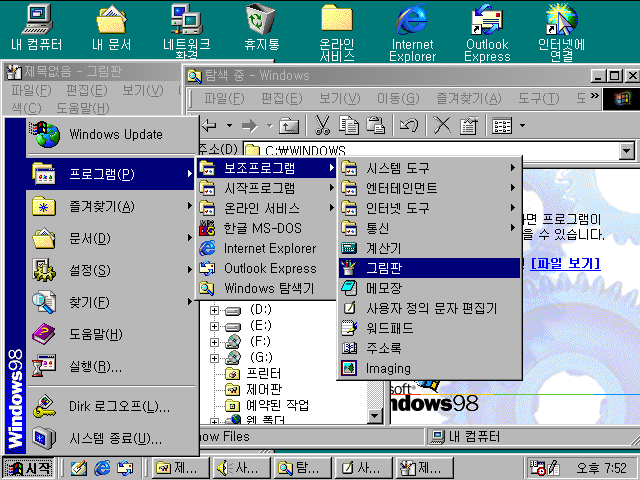Launch Outlook Express from quick launch bar
This screenshot has width=640, height=480.
[125, 468]
